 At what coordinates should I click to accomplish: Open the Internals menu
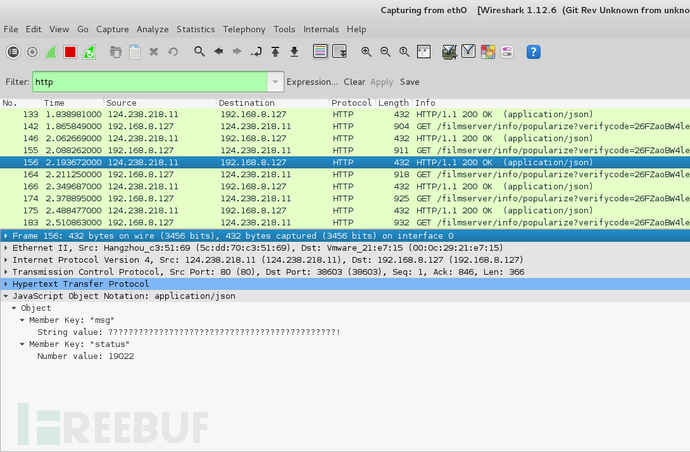tap(321, 29)
